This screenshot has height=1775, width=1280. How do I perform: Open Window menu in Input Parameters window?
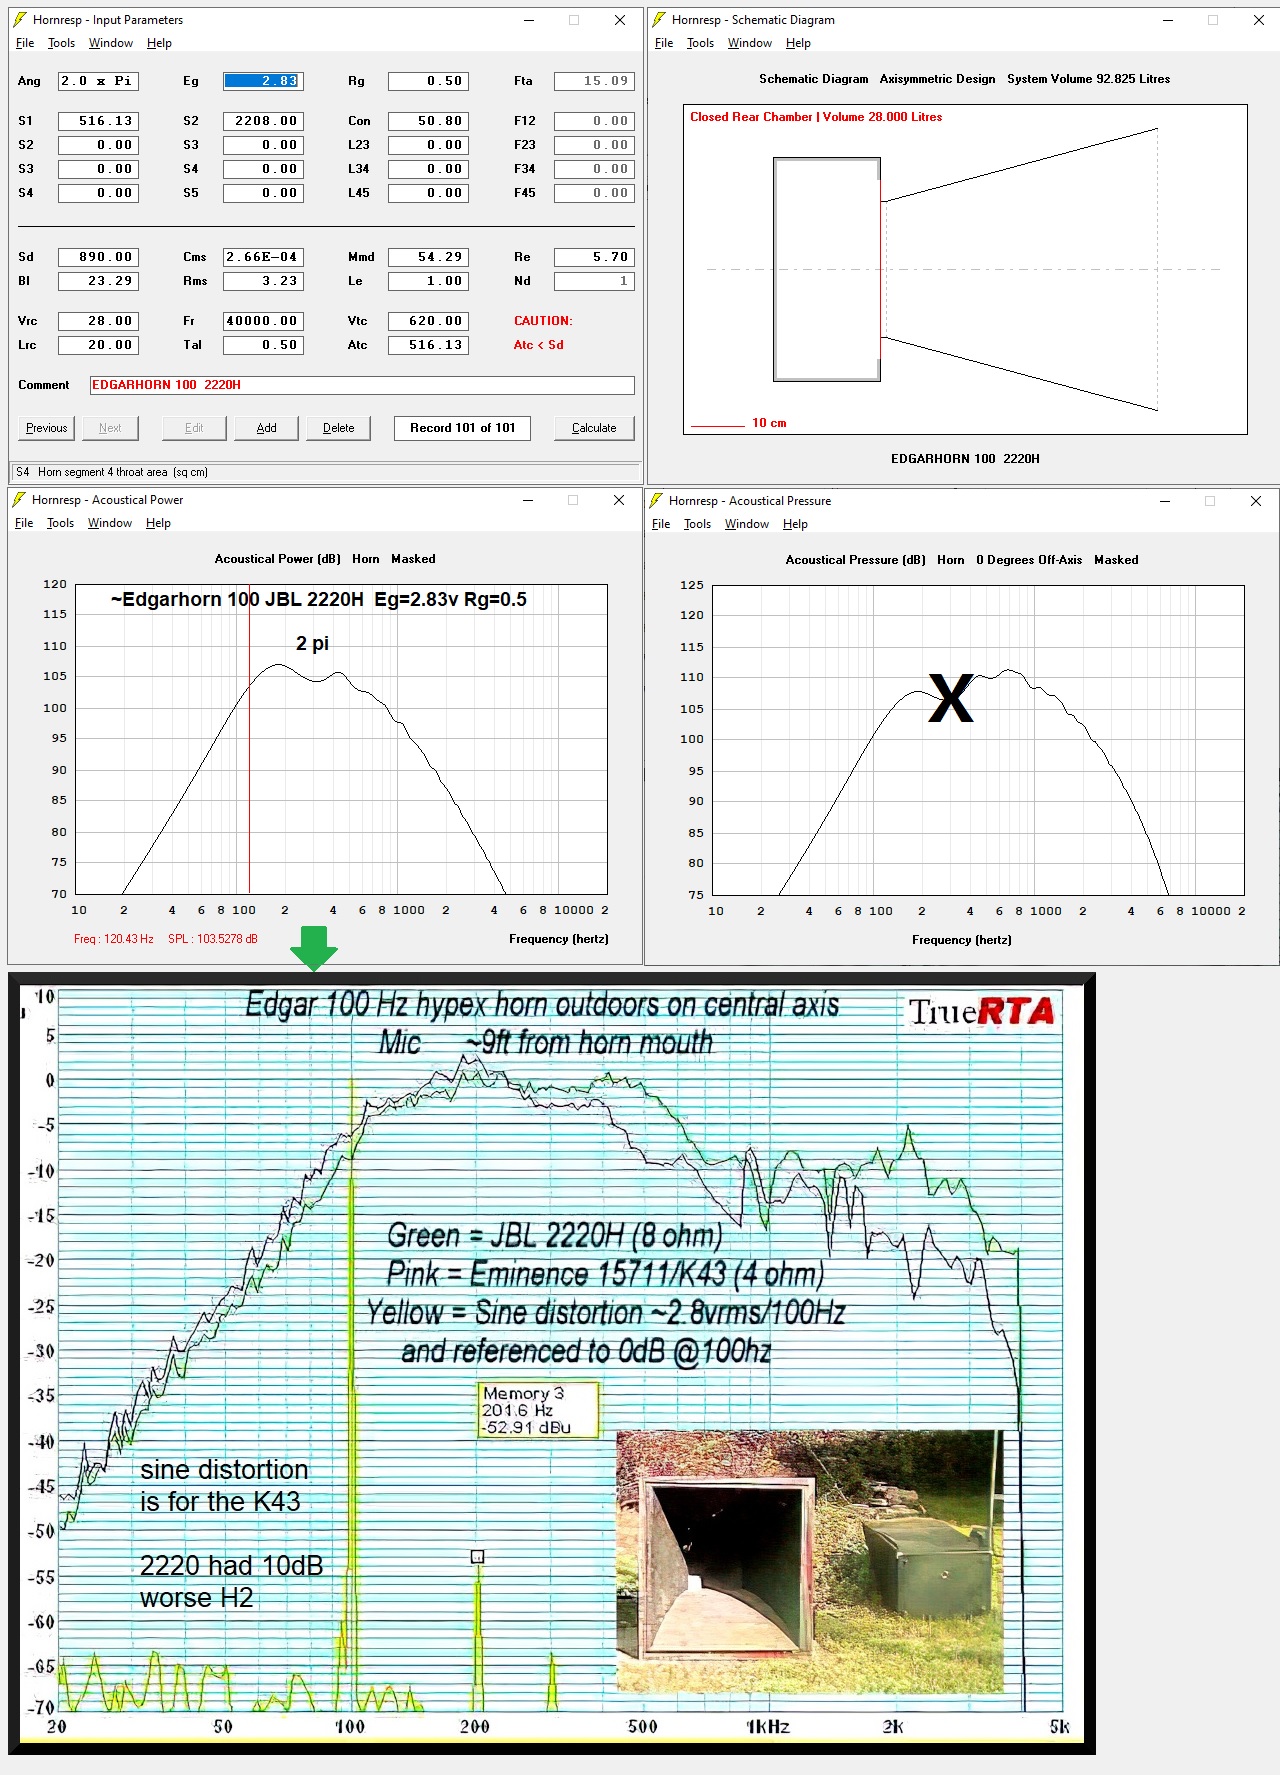coord(111,43)
